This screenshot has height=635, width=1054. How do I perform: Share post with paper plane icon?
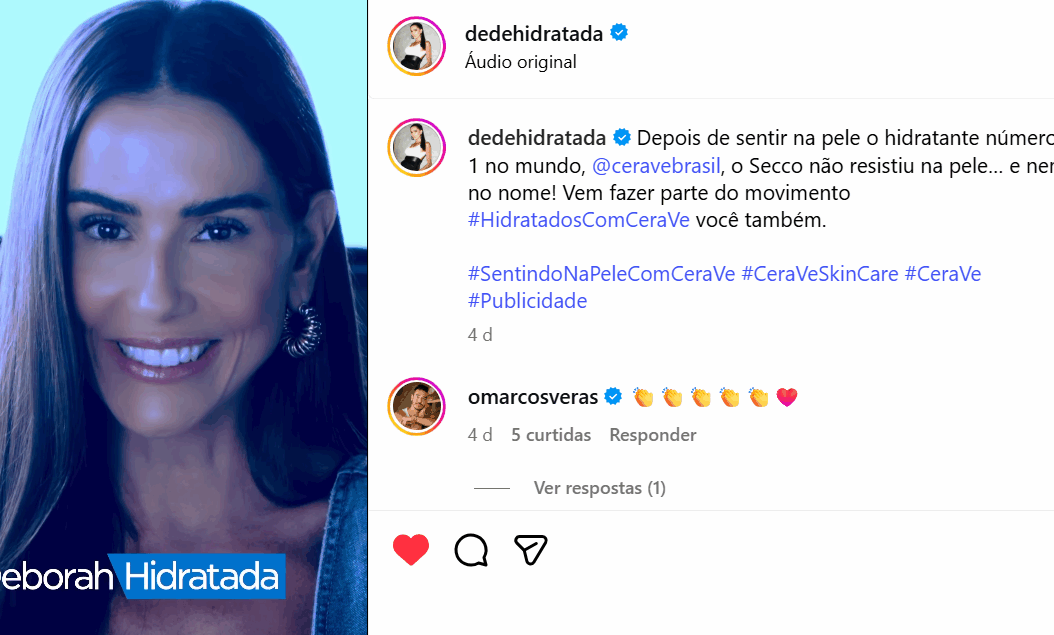tap(530, 550)
